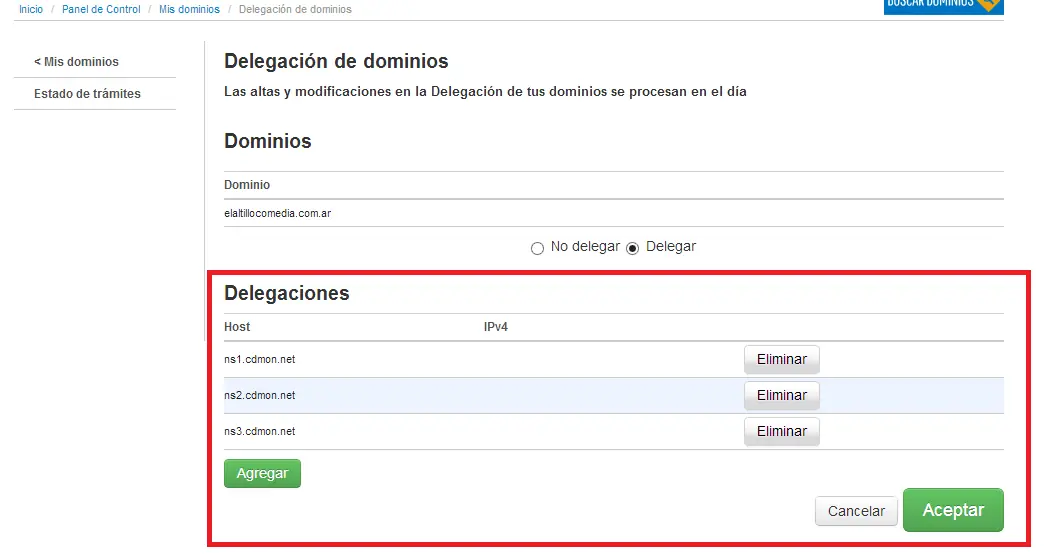
Task: Select the domain text elaltillocomedia.com.ar
Action: click(278, 213)
